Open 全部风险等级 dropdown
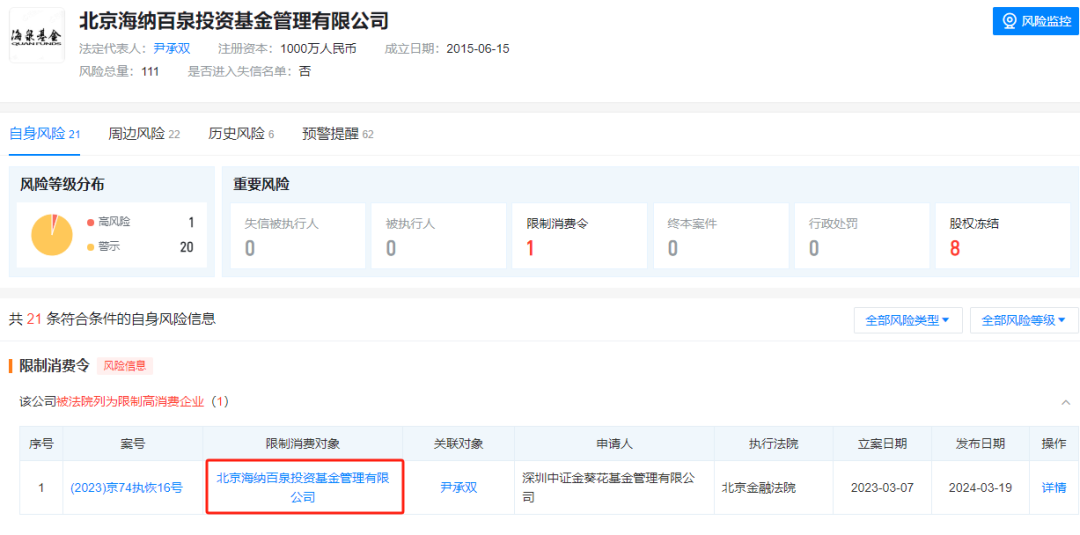1080x535 pixels. (1024, 320)
